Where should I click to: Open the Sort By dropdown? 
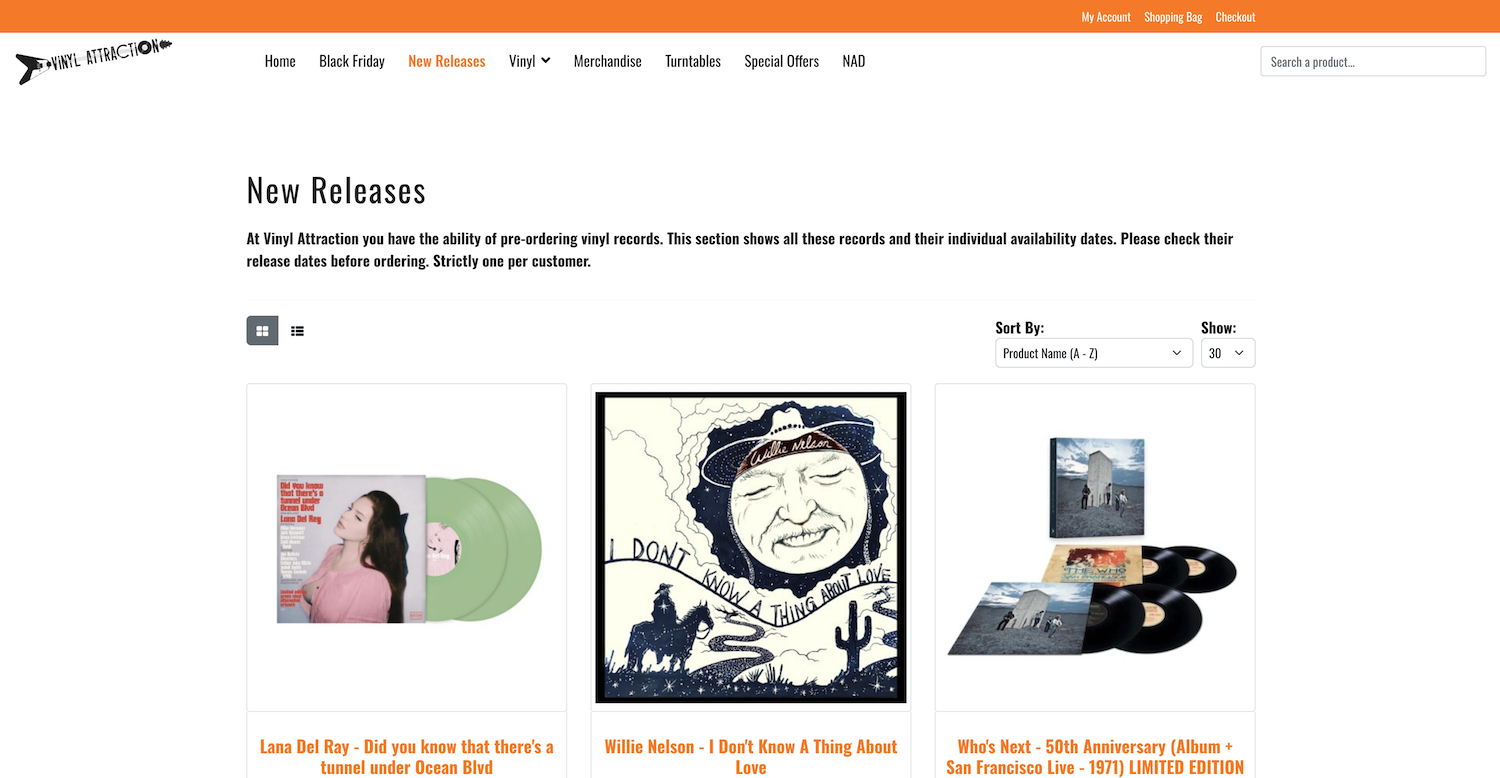click(x=1093, y=353)
